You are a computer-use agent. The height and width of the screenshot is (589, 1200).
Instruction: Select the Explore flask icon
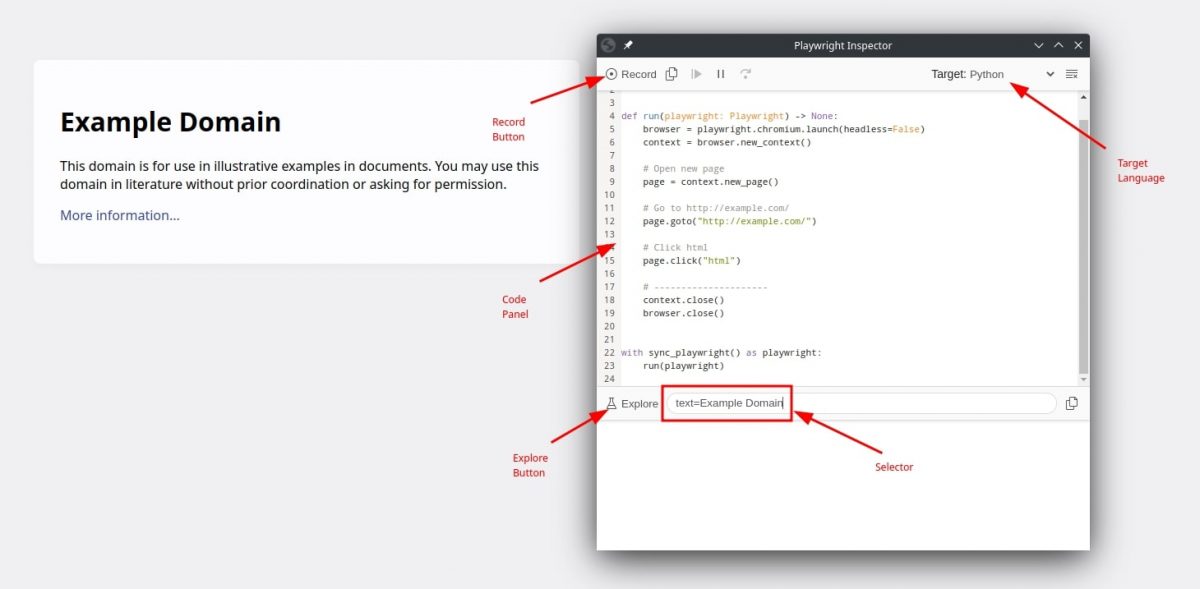point(611,403)
